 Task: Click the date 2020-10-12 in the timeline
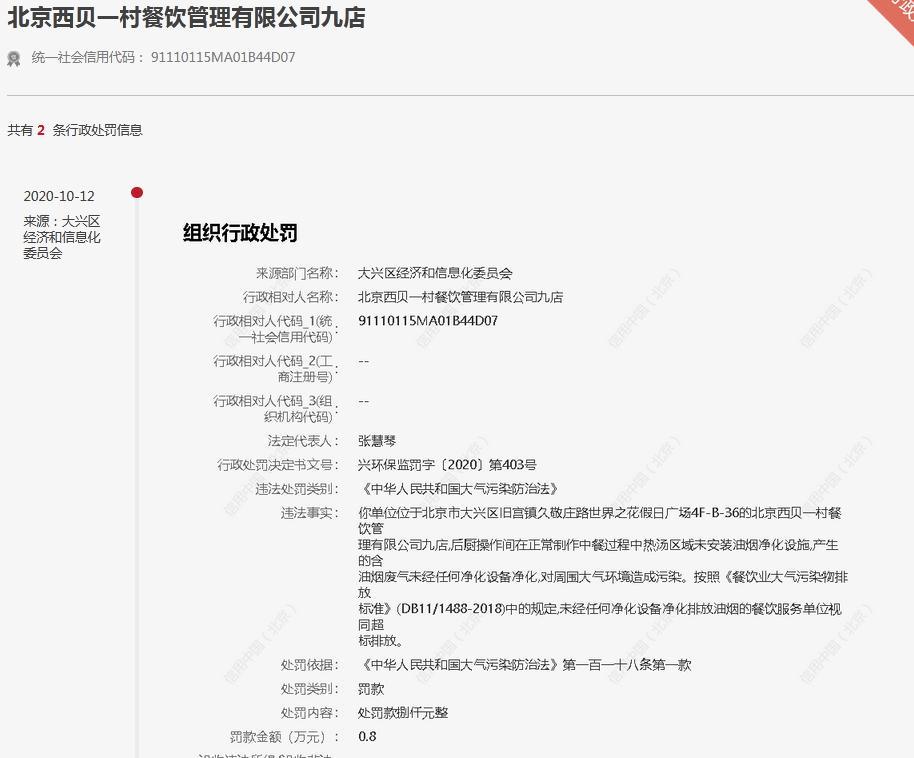click(x=59, y=196)
